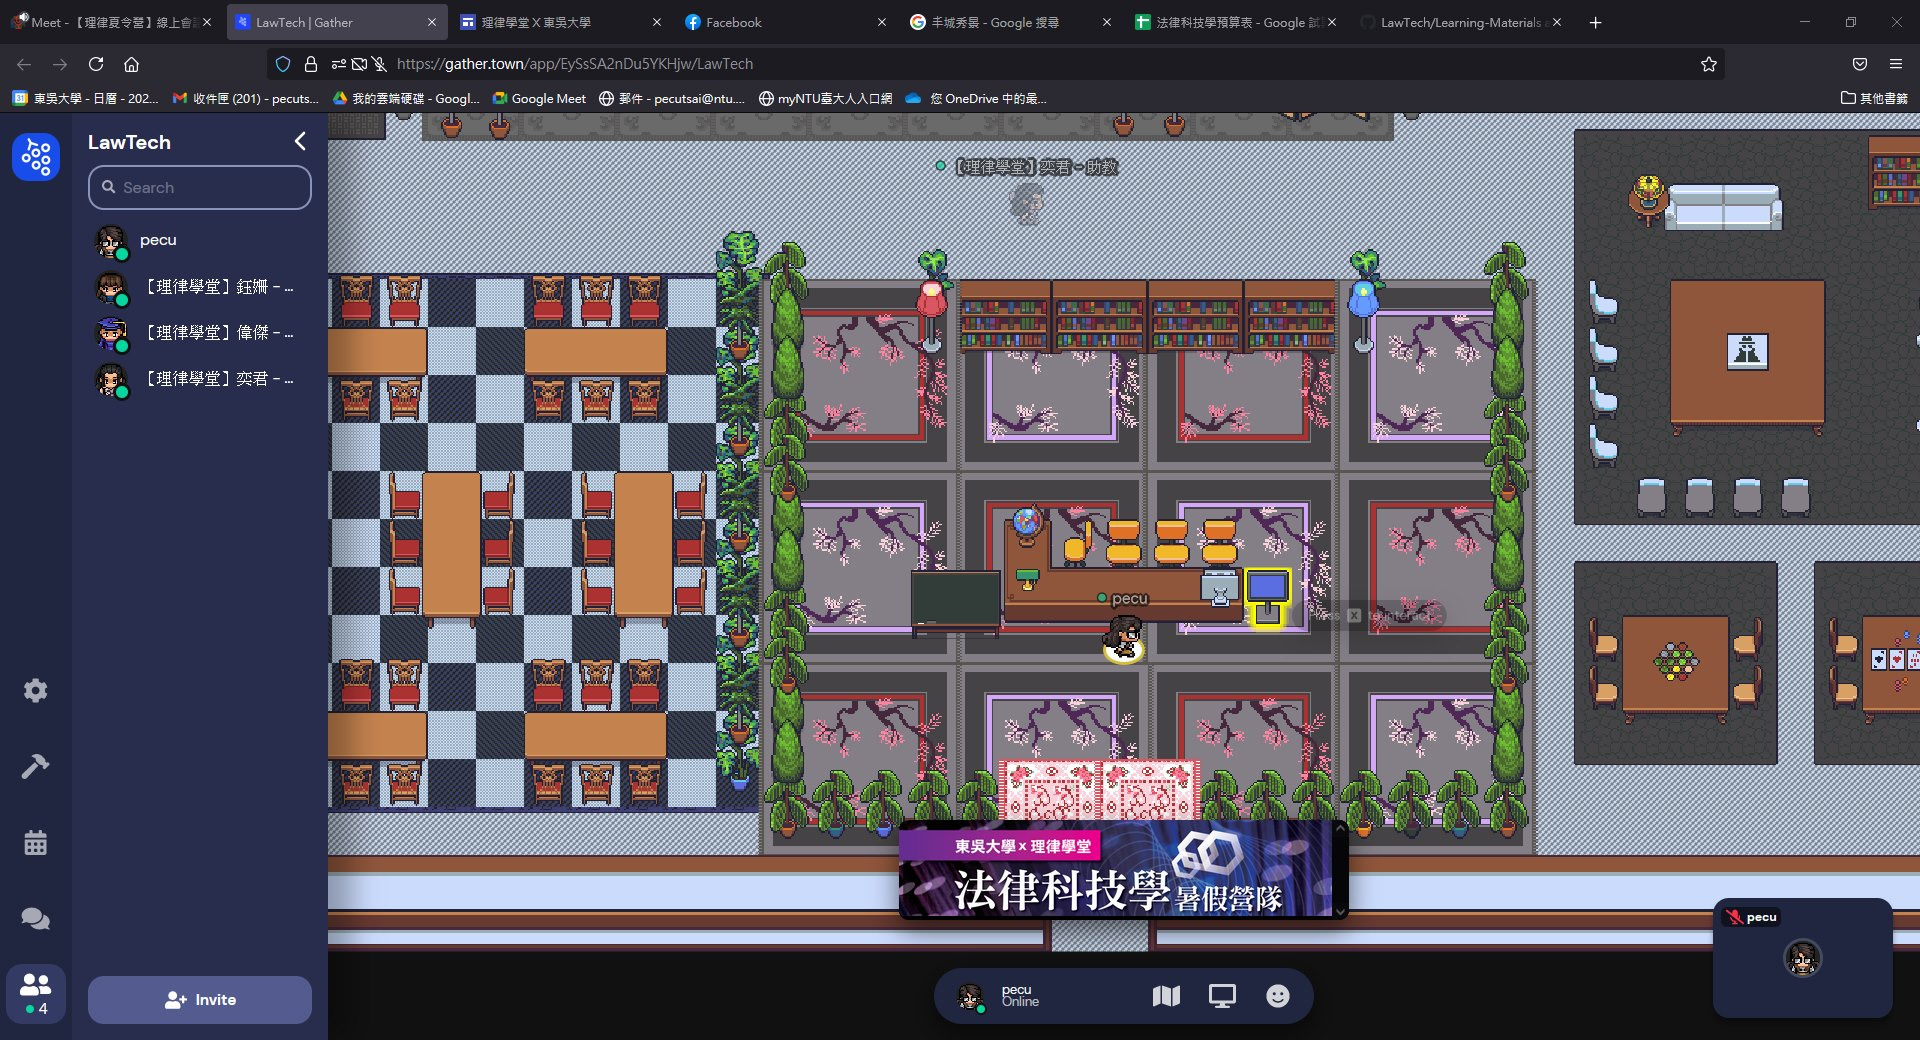The image size is (1920, 1040).
Task: Toggle muted microphone on pecu video tile
Action: coord(1733,917)
